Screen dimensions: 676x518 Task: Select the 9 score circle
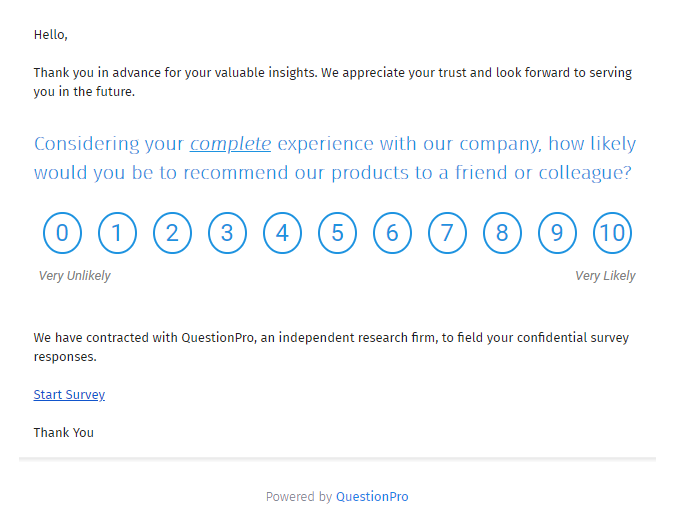557,234
